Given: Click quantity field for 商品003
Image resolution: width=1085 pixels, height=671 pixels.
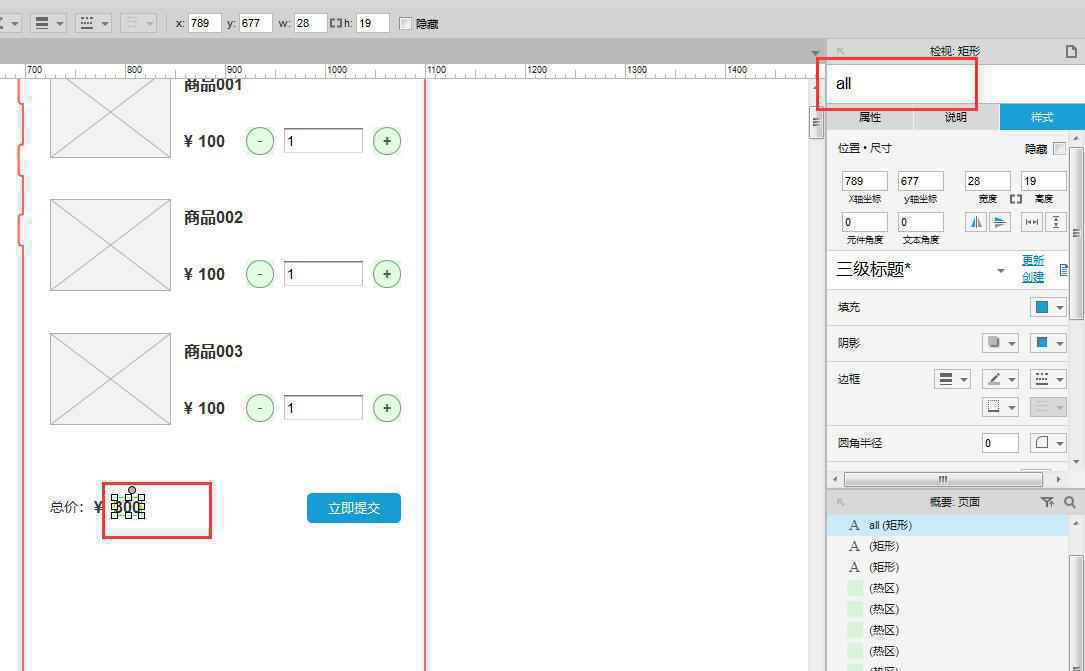Looking at the screenshot, I should coord(323,408).
